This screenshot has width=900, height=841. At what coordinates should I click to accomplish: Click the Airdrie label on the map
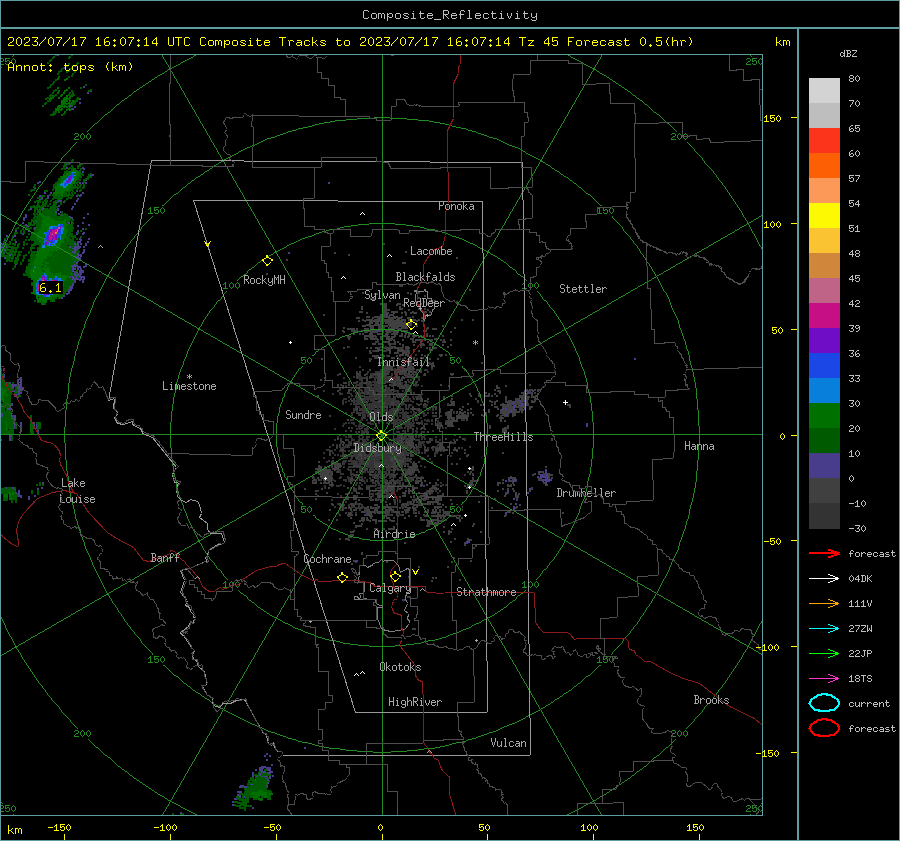click(394, 534)
